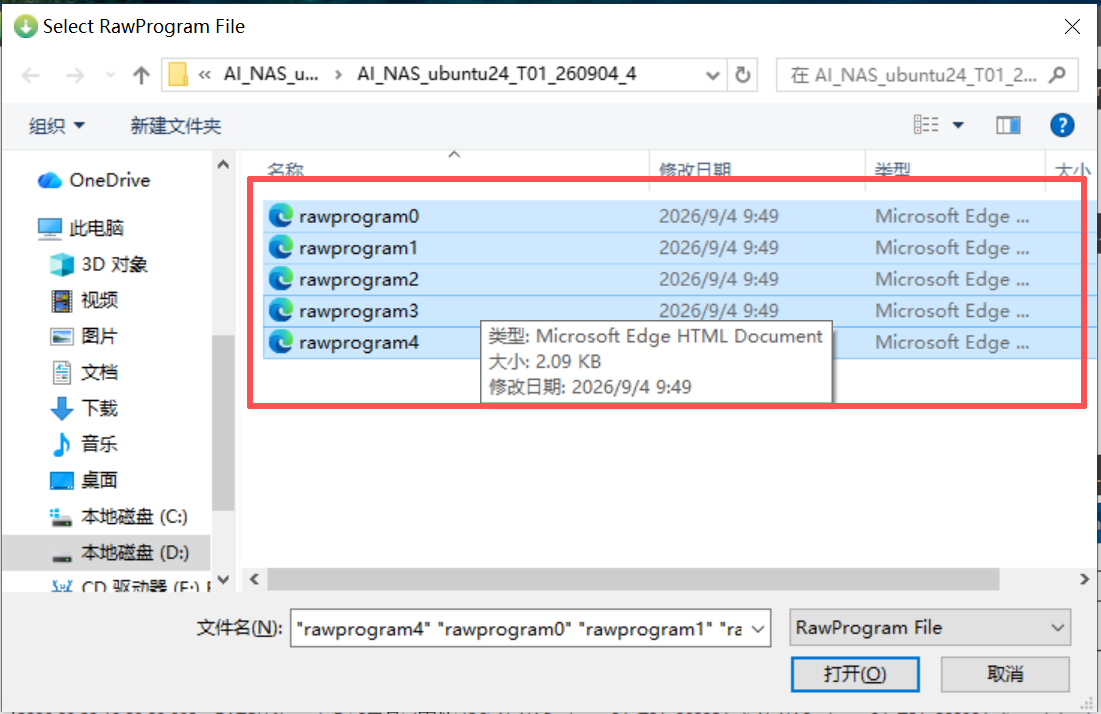The width and height of the screenshot is (1101, 714).
Task: Click the 打开(O) button
Action: pos(855,674)
